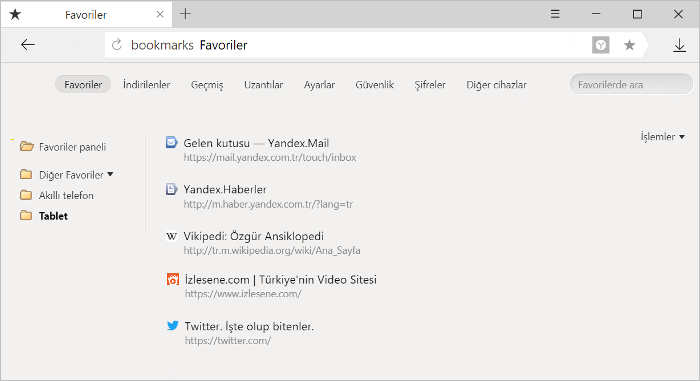Open a new tab with plus icon

pyautogui.click(x=185, y=14)
